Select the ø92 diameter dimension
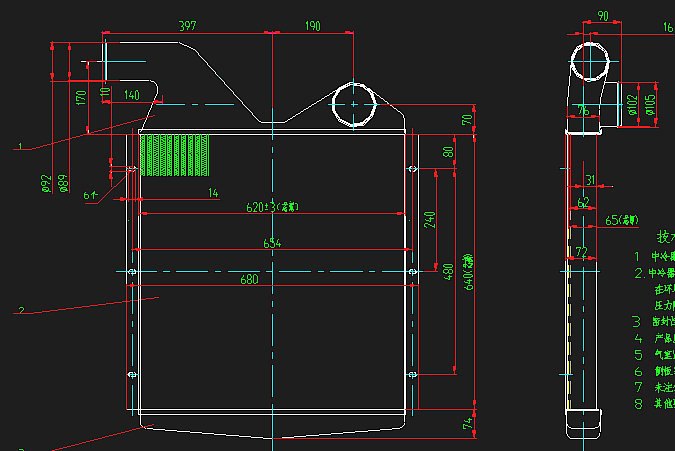The height and width of the screenshot is (451, 675). coord(46,183)
